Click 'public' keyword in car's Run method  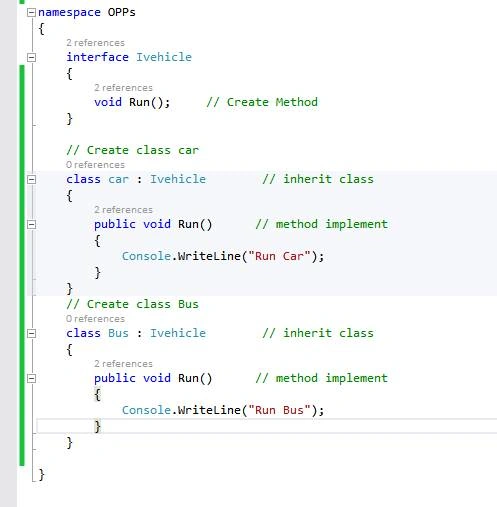click(115, 224)
